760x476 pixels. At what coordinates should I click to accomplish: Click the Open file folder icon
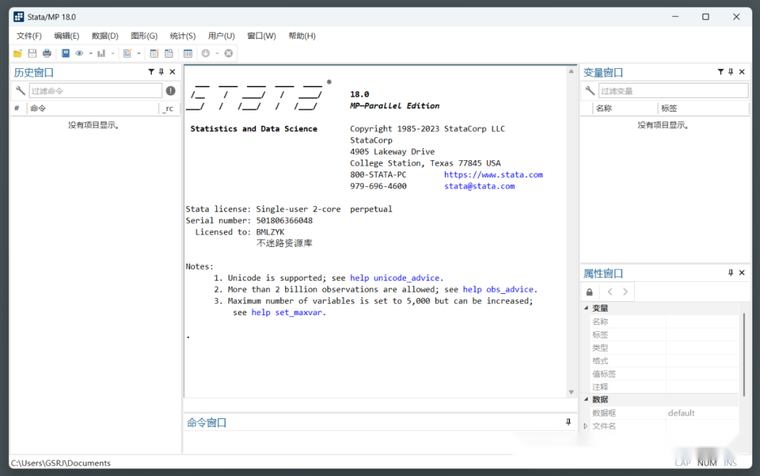[18, 53]
